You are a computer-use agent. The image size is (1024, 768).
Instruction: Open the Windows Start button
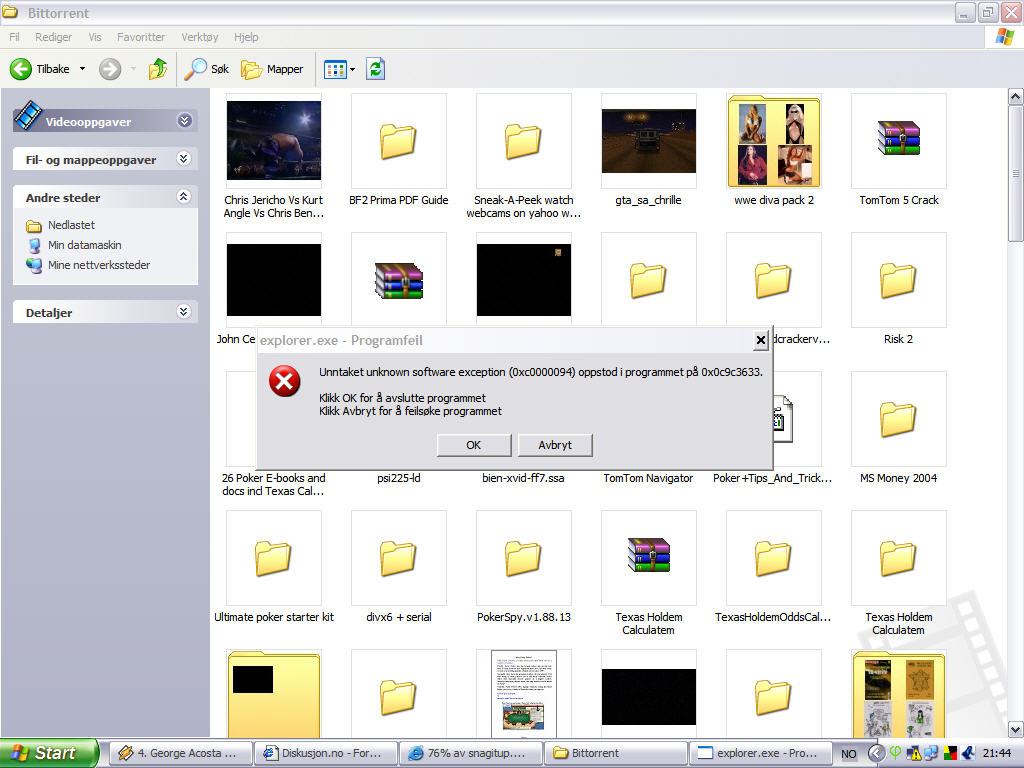point(48,753)
